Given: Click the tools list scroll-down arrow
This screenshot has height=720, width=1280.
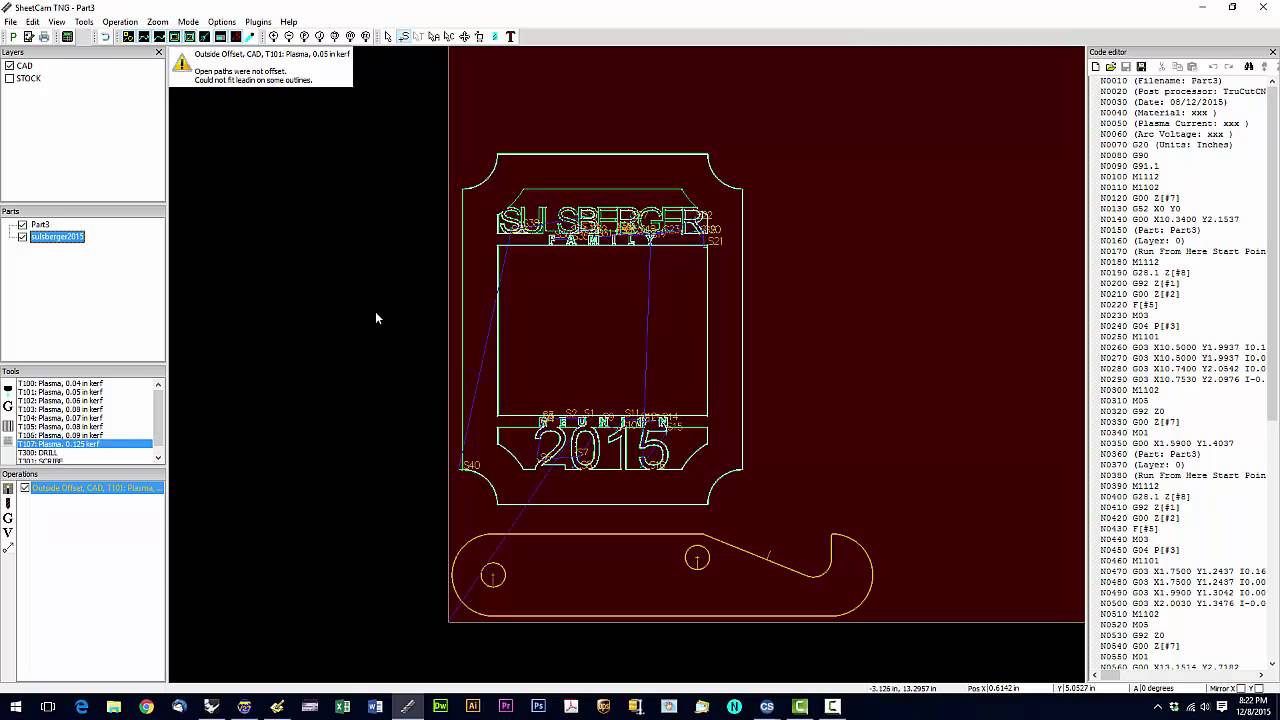Looking at the screenshot, I should tap(158, 458).
